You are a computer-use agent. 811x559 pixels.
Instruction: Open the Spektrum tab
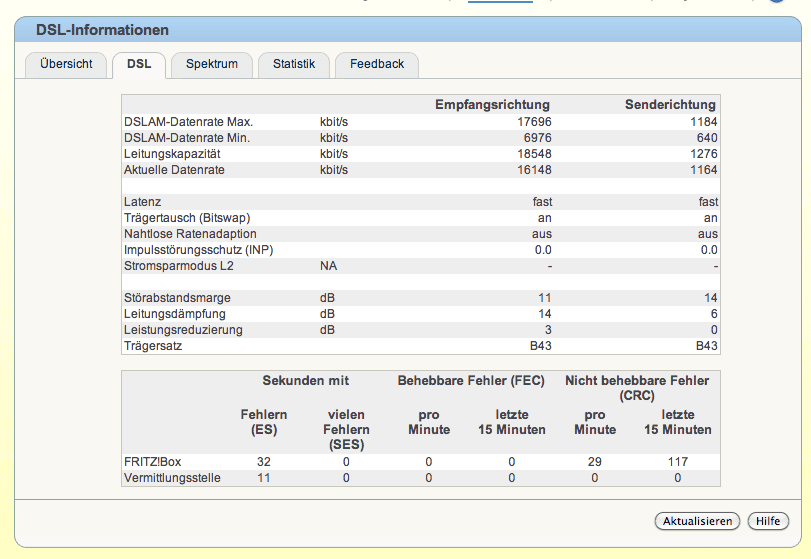click(x=212, y=64)
